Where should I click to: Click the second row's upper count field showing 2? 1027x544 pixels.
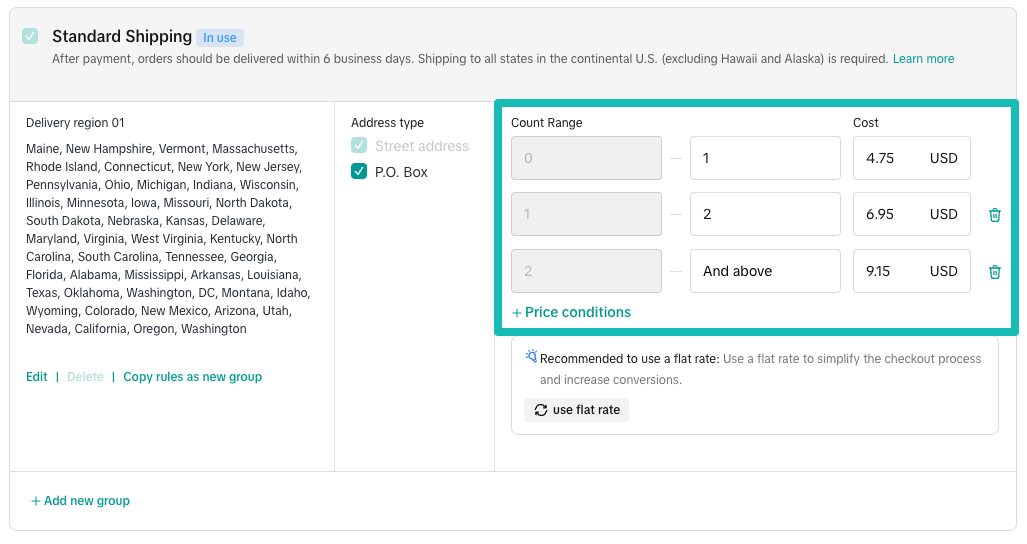coord(764,214)
